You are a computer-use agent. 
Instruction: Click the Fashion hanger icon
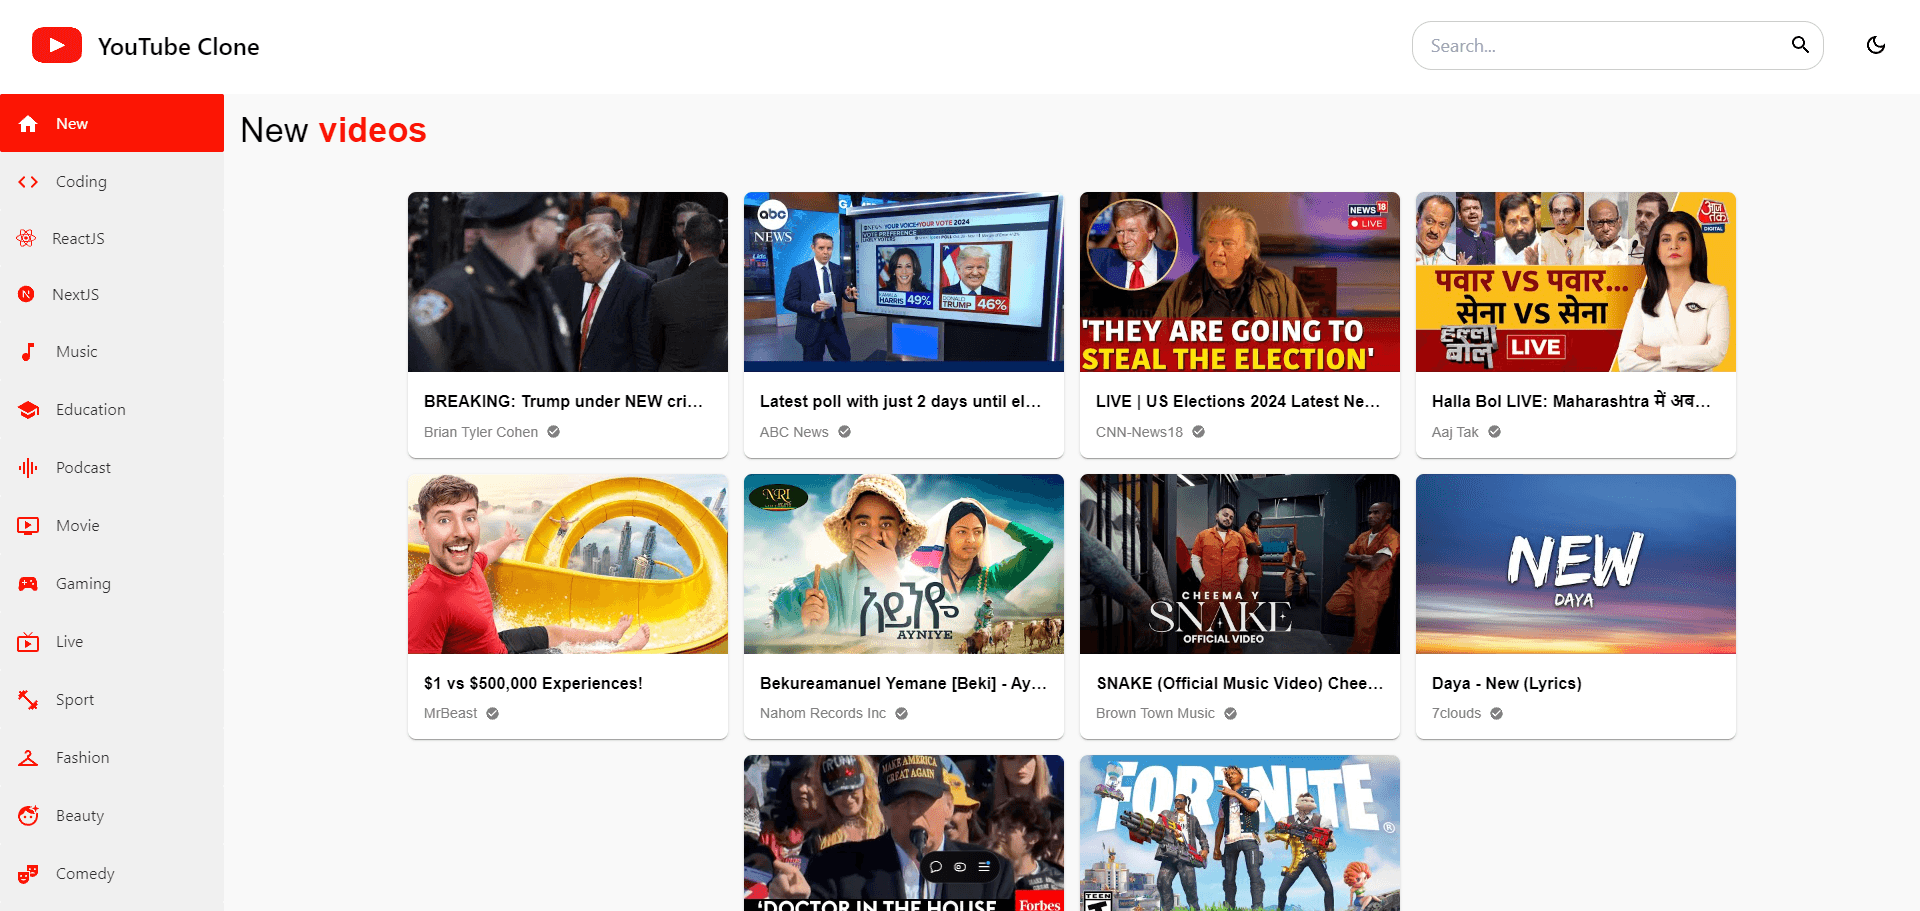click(x=28, y=758)
